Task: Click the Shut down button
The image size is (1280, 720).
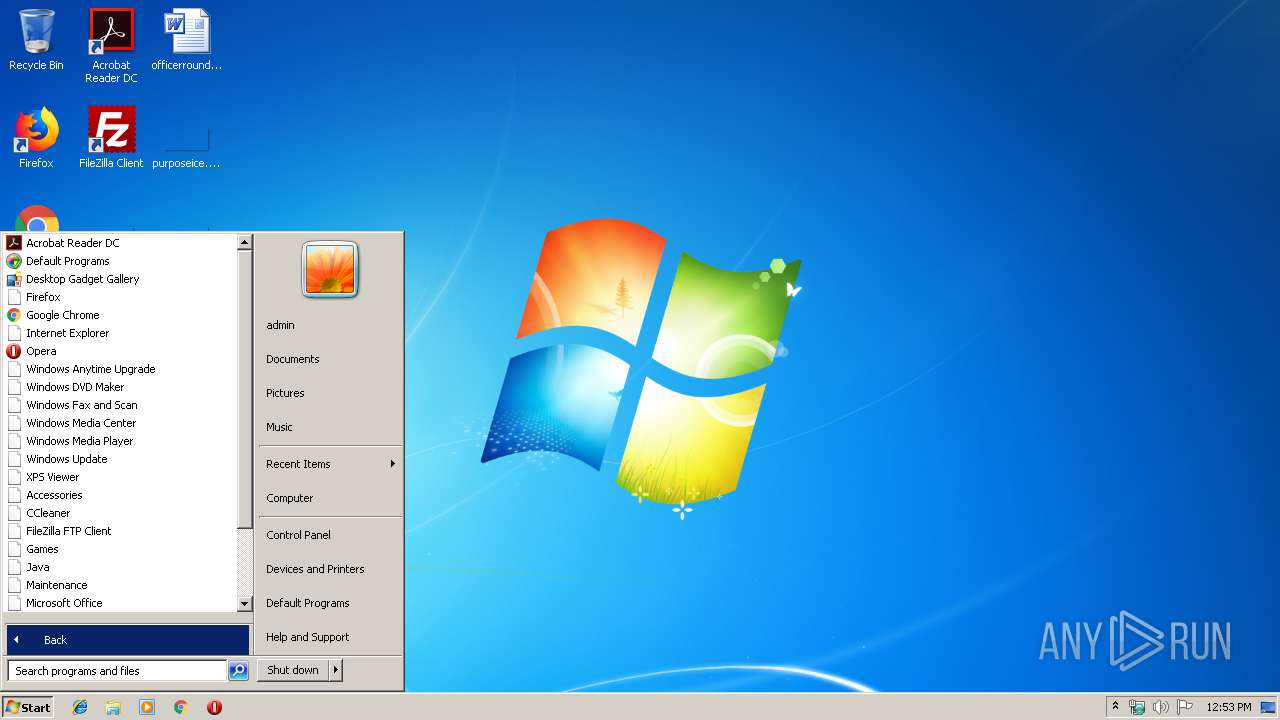Action: point(293,670)
